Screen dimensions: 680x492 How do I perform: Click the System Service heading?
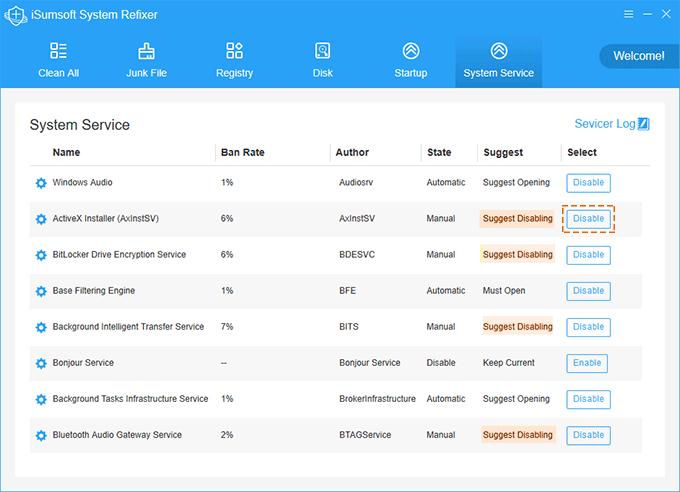coord(79,125)
